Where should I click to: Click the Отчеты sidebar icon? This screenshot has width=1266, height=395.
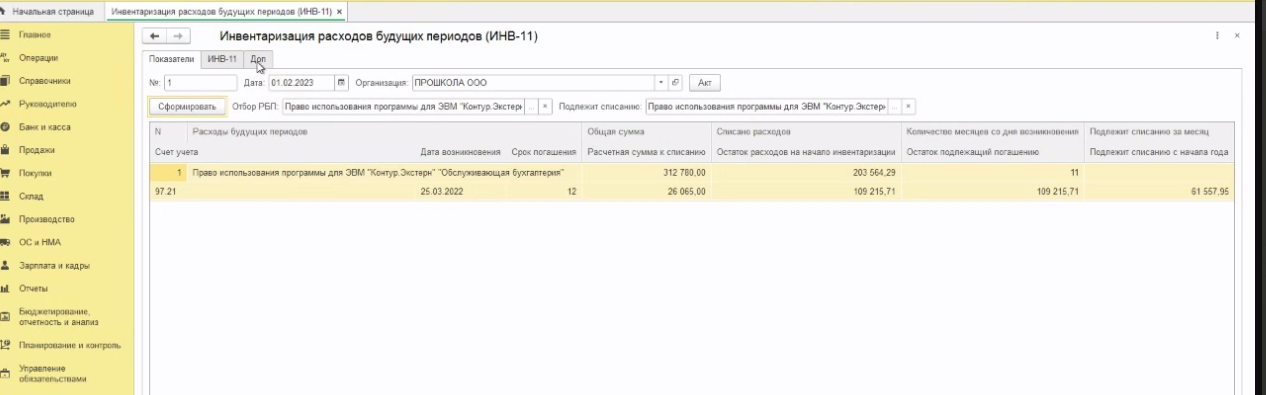click(5, 288)
